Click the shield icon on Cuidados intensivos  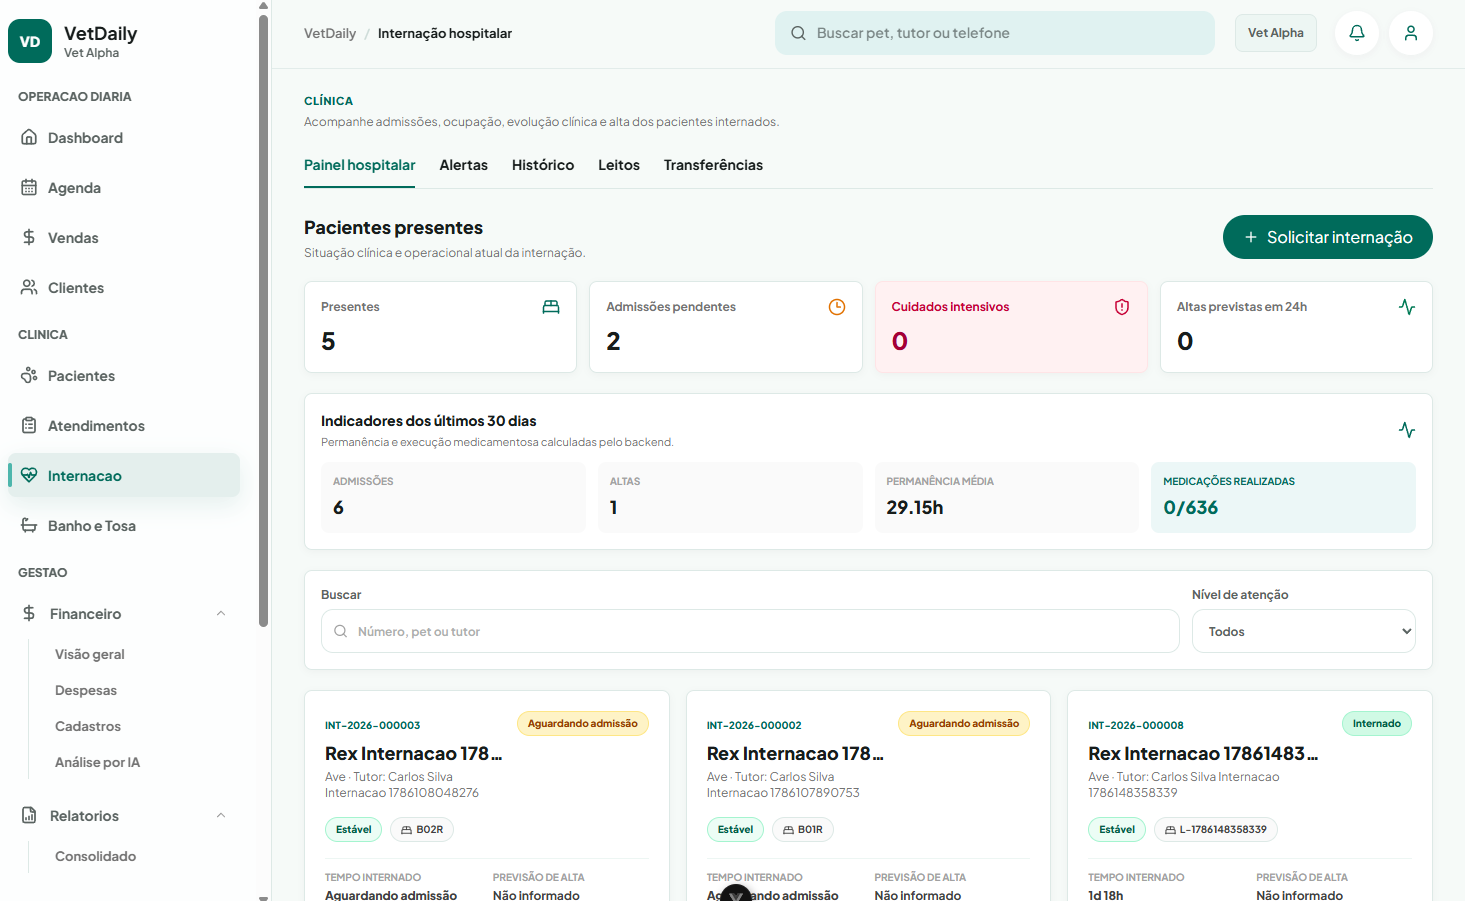tap(1122, 307)
